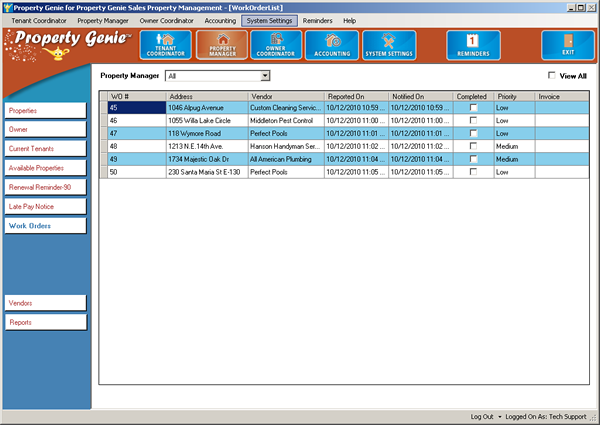
Task: Check Completed for work order 46
Action: click(x=473, y=120)
